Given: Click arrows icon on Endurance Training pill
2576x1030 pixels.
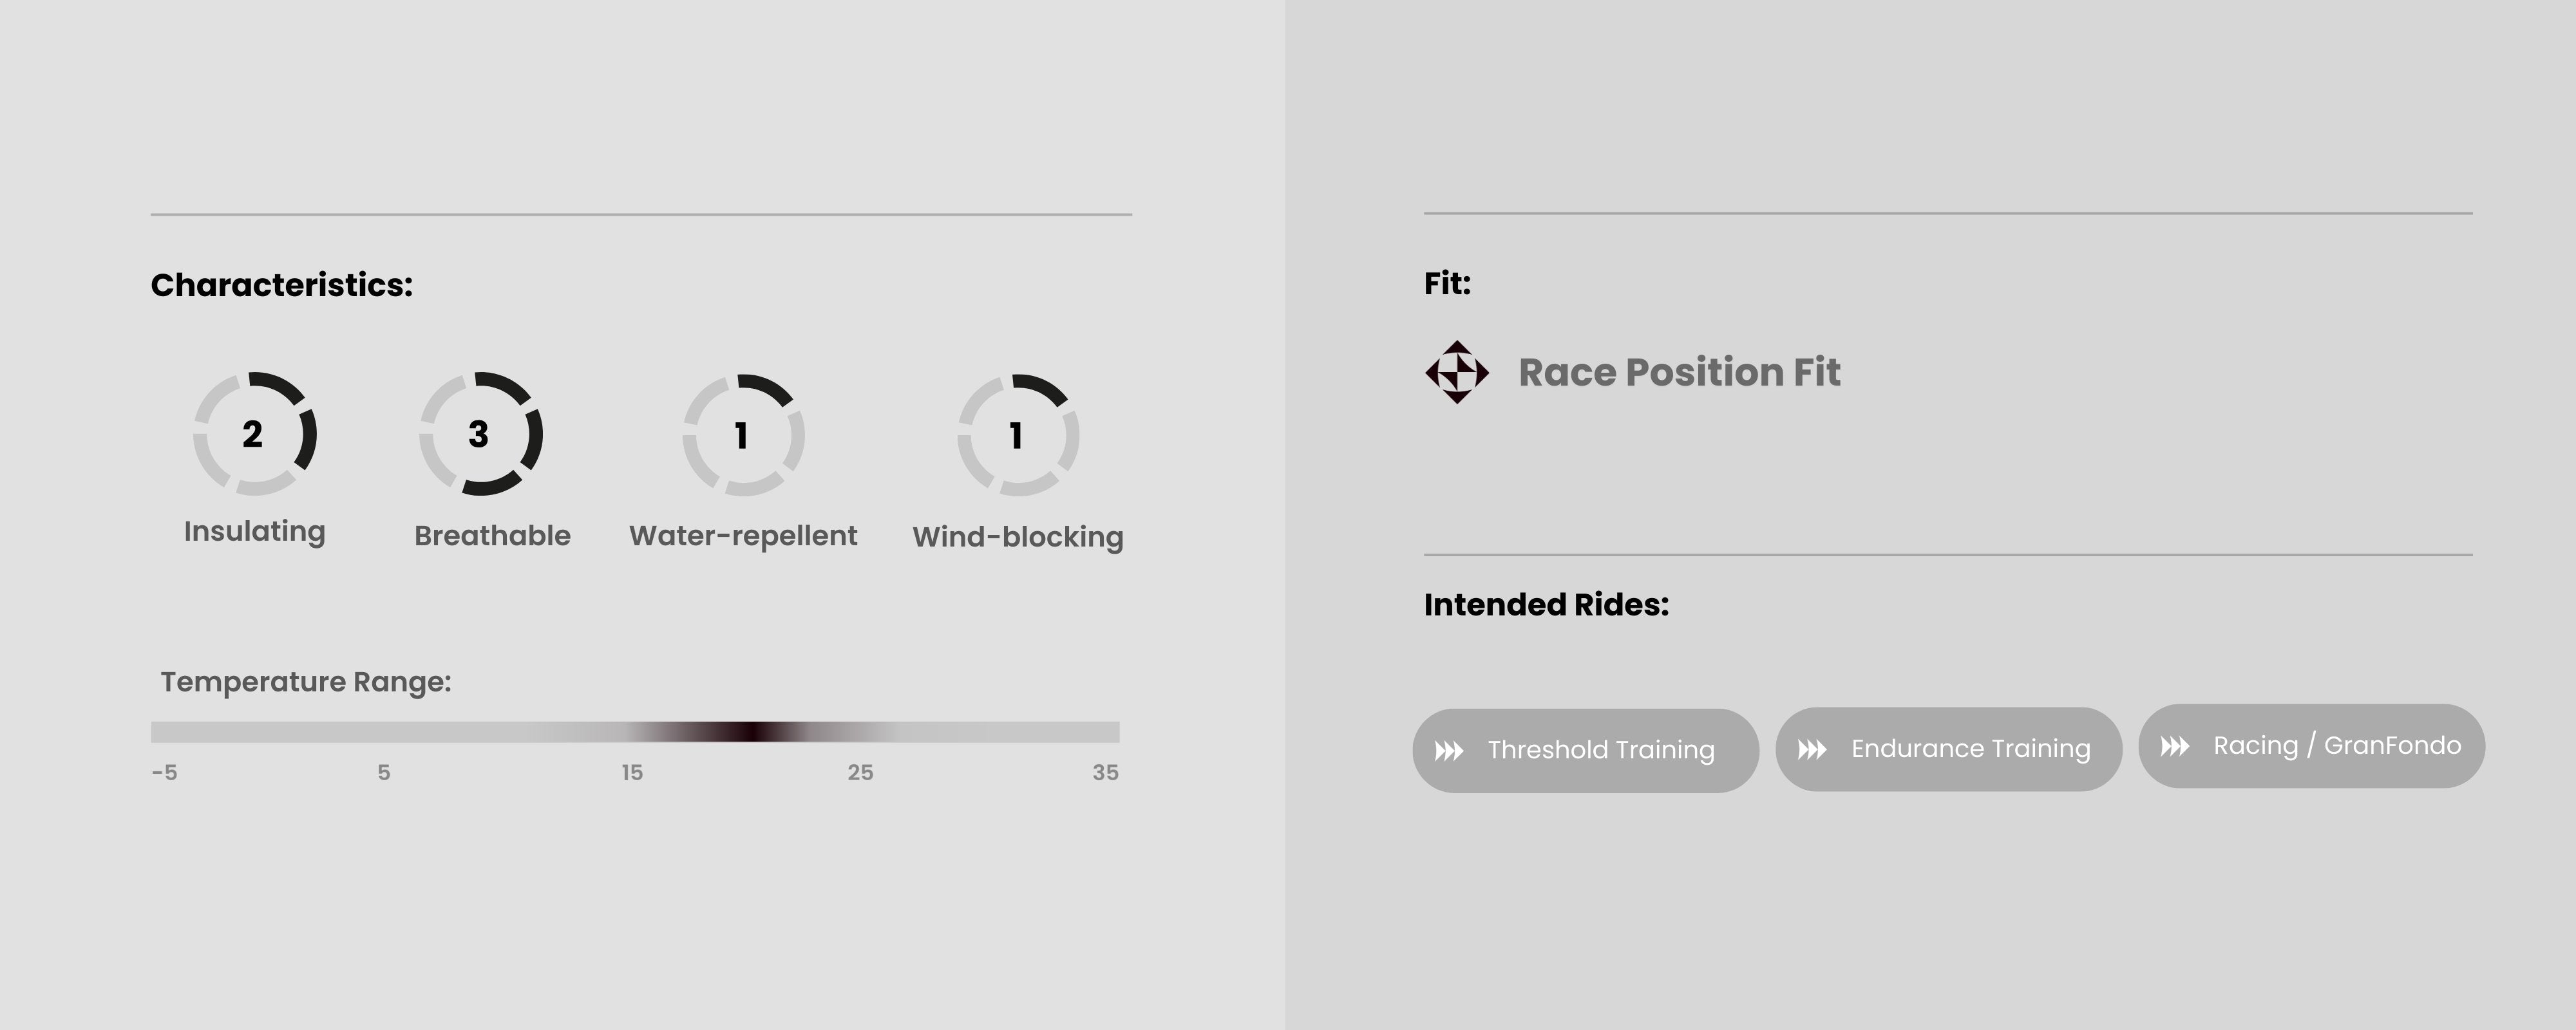Looking at the screenshot, I should [x=1812, y=749].
